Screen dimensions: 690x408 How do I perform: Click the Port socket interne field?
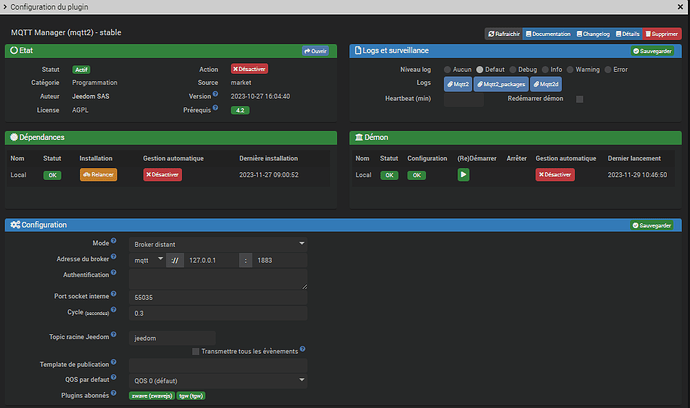pyautogui.click(x=218, y=298)
